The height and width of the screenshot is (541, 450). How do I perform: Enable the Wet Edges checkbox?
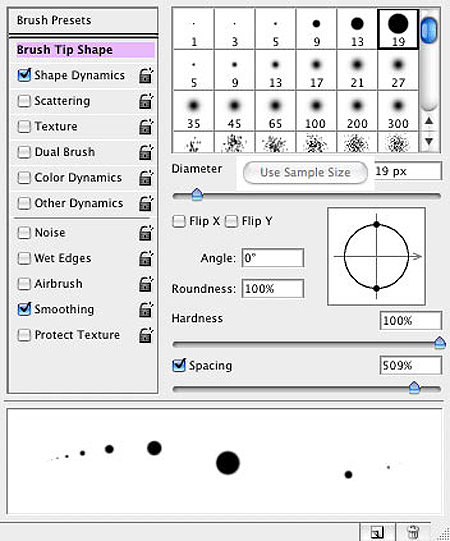(x=24, y=258)
